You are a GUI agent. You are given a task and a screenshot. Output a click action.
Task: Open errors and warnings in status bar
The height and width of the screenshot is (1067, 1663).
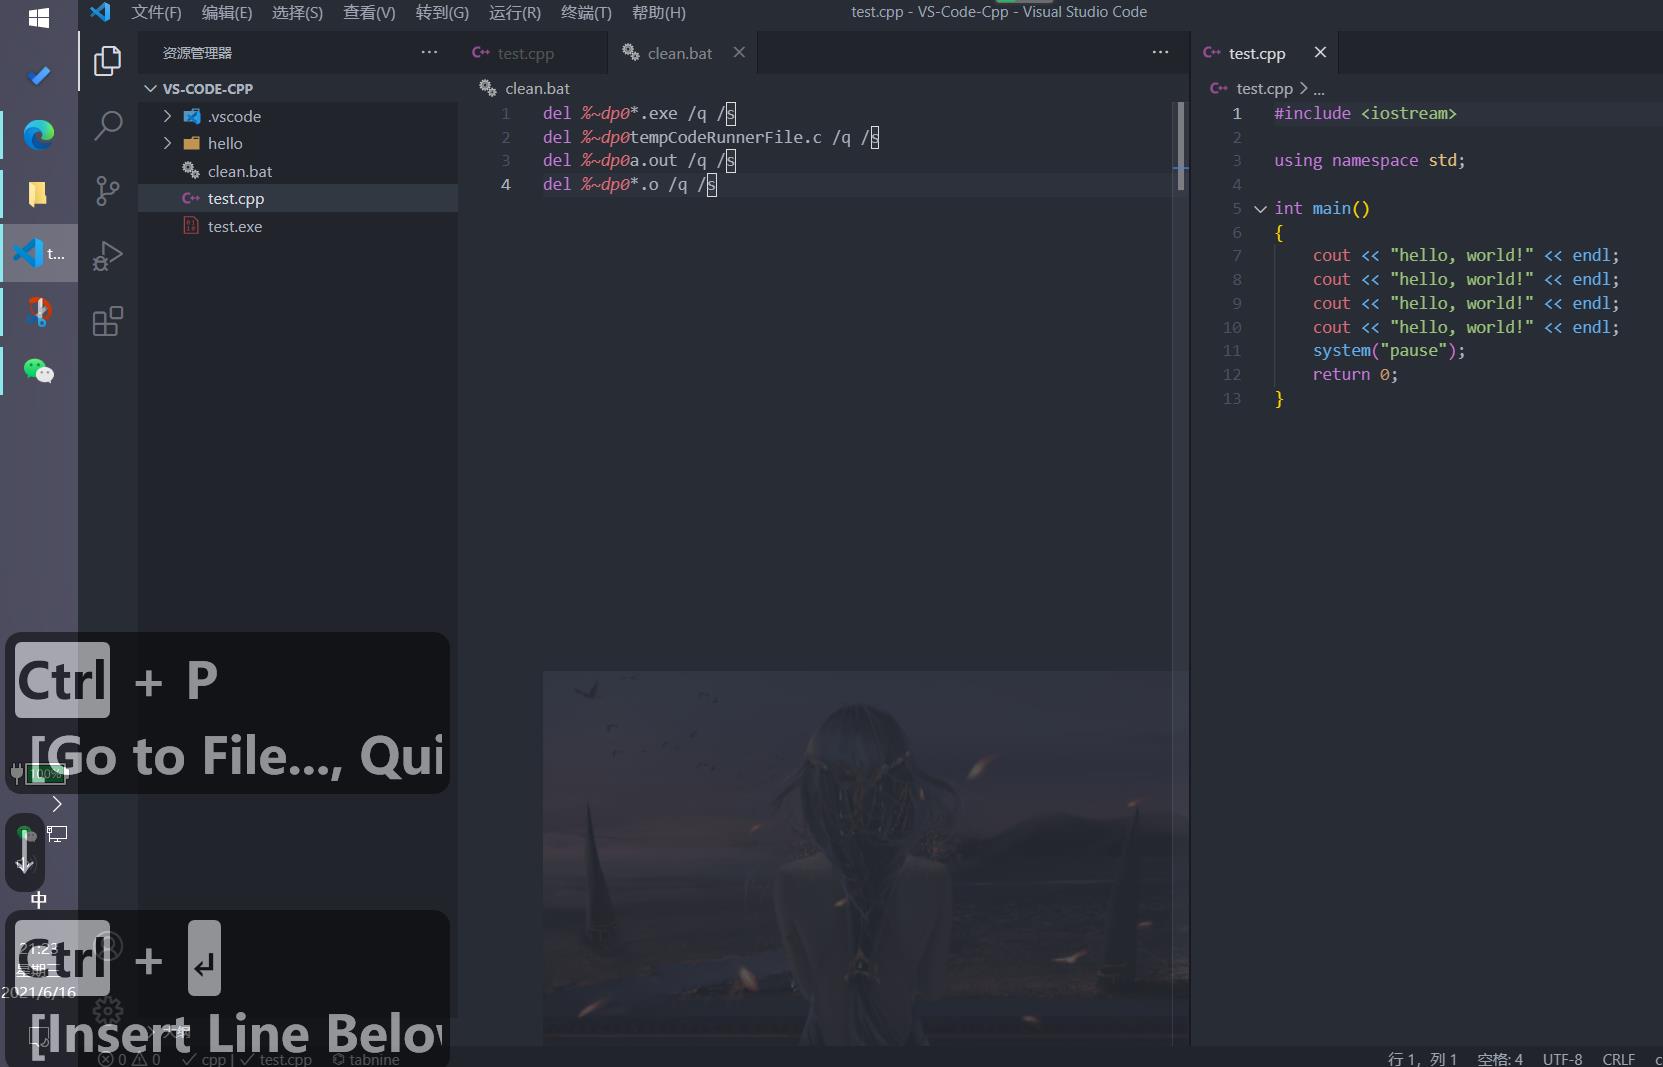point(130,1059)
